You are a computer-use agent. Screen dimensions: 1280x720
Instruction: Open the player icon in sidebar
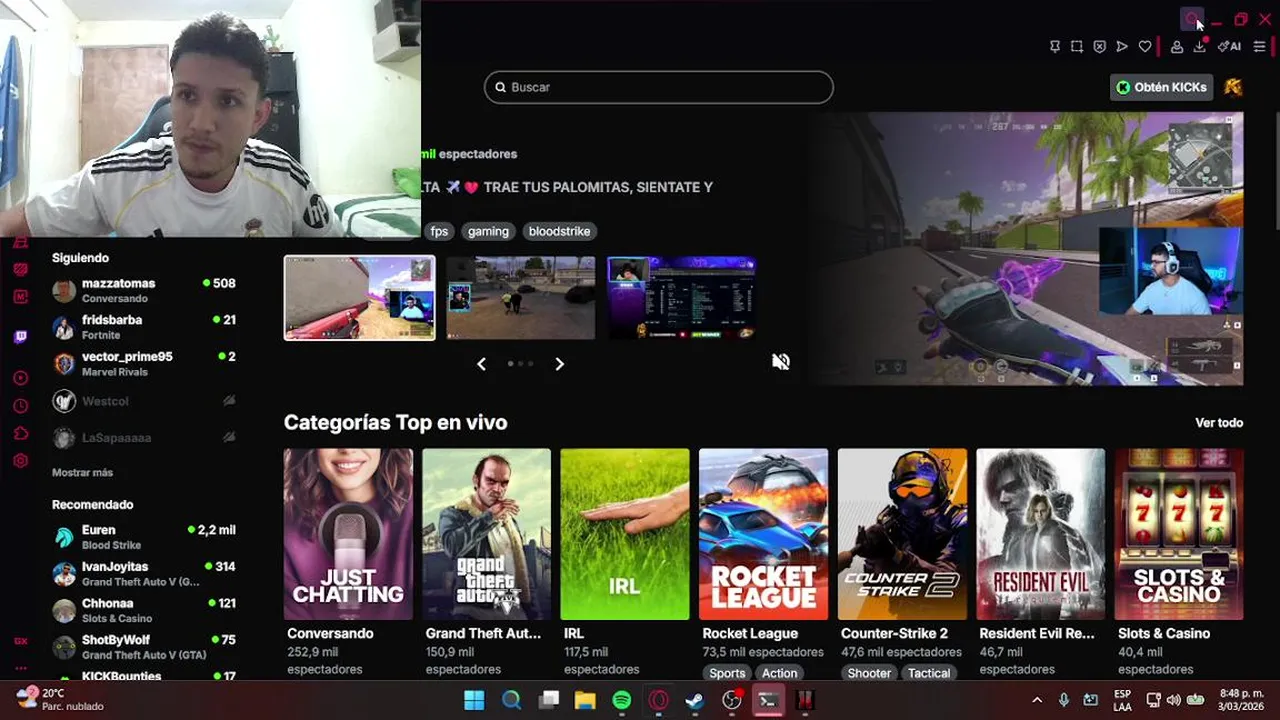pos(21,378)
